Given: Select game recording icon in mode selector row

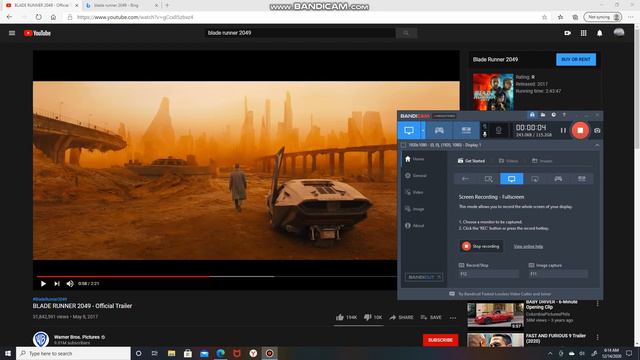Looking at the screenshot, I should tap(558, 179).
